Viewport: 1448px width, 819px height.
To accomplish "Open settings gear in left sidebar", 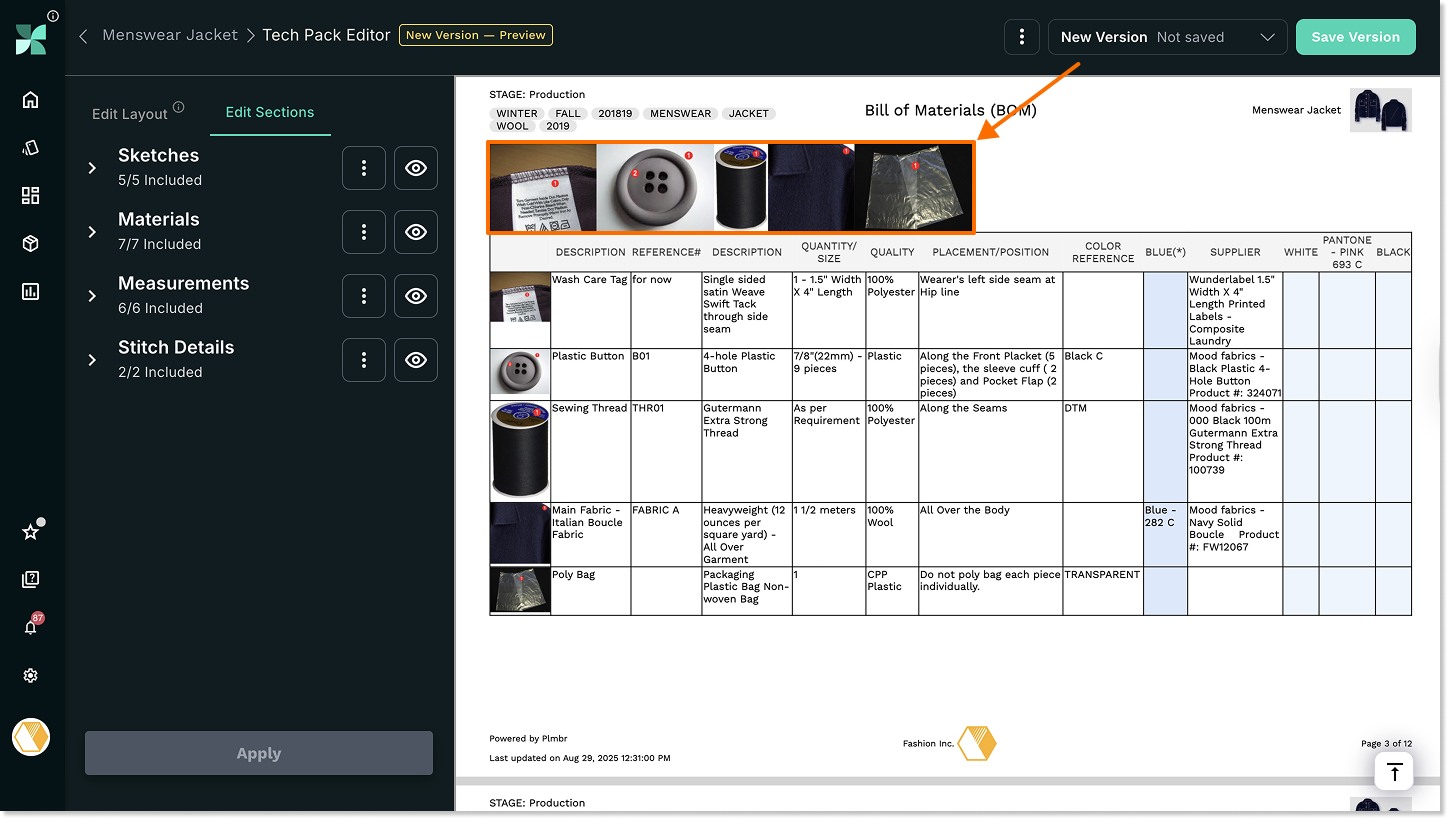I will click(x=30, y=676).
